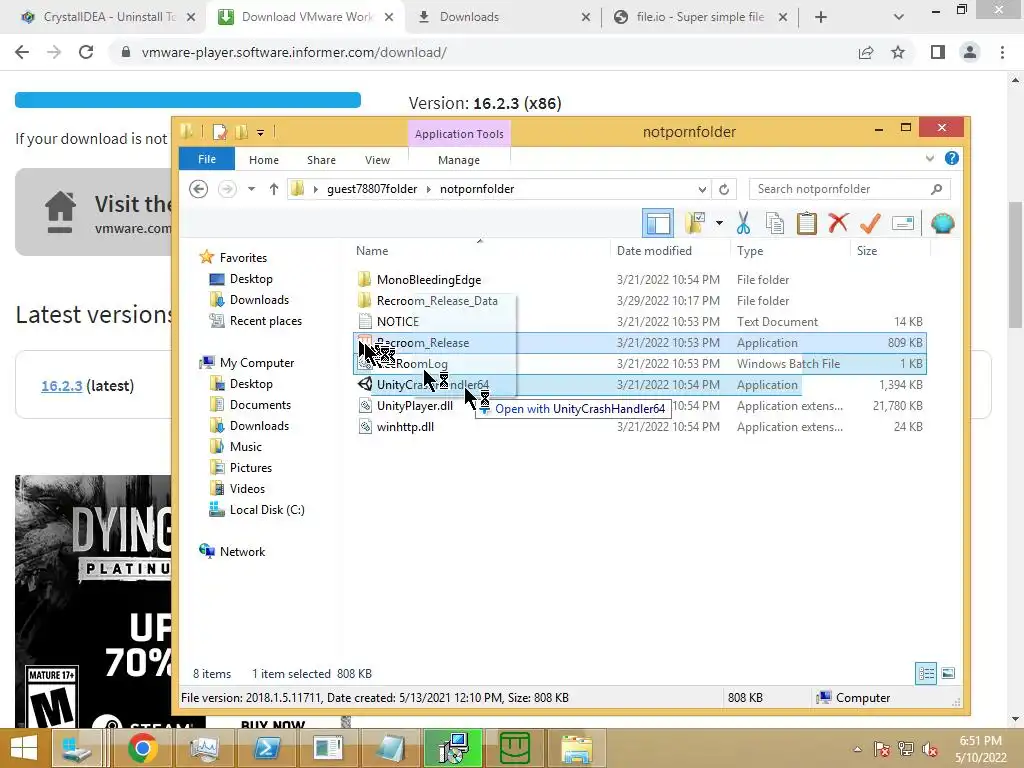Show hidden tray icons arrow

(x=857, y=749)
